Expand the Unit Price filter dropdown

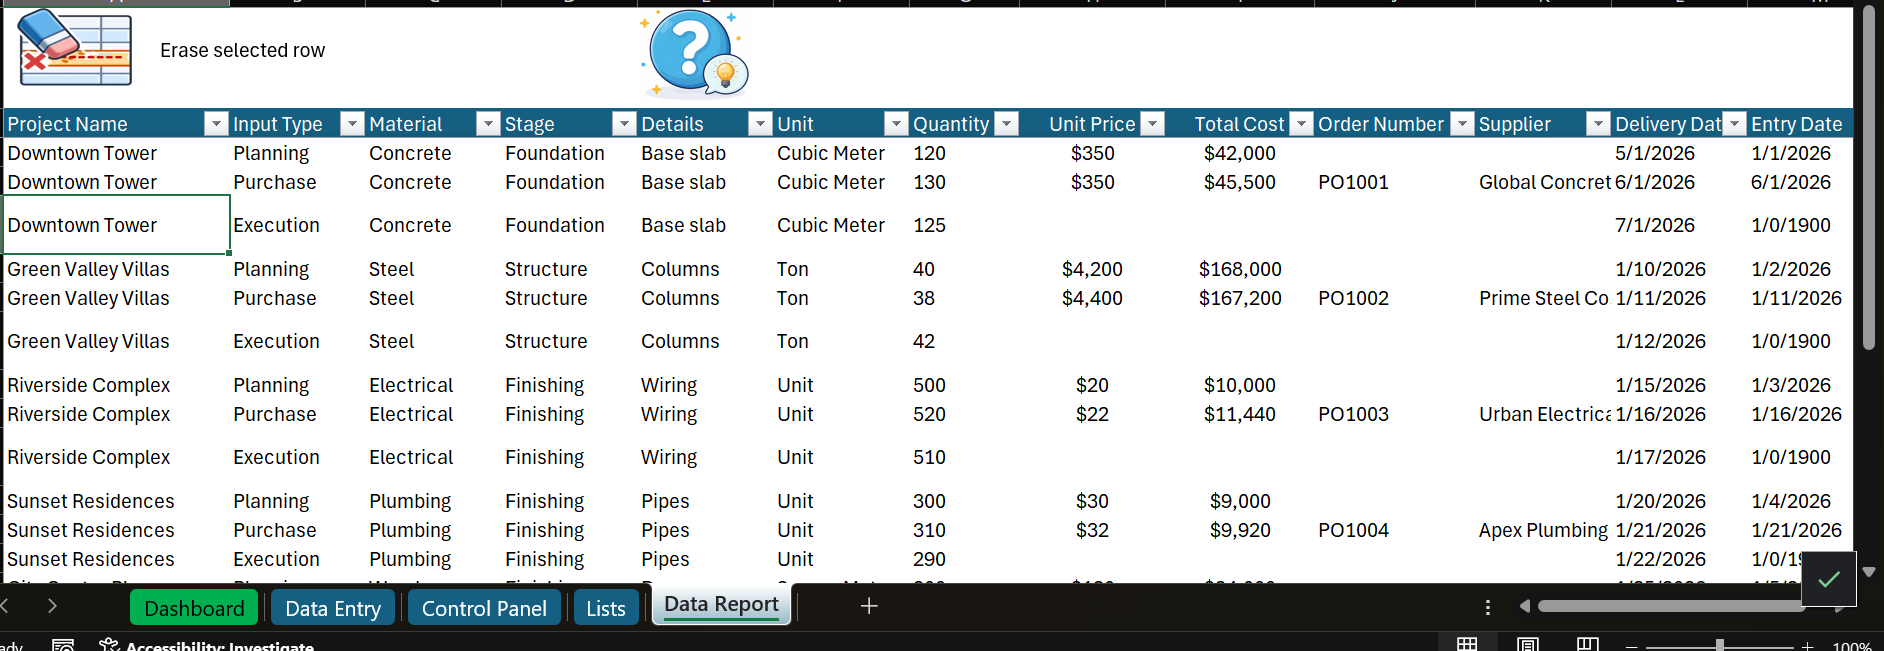pos(1153,124)
